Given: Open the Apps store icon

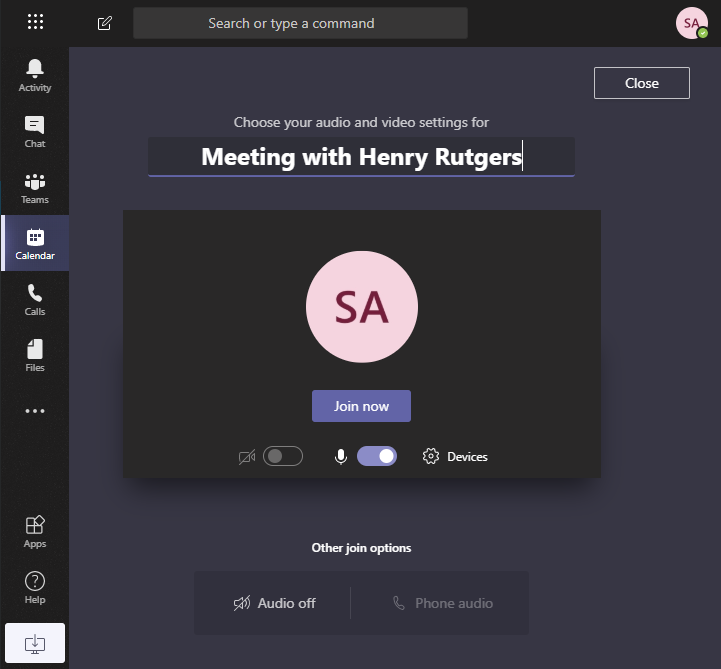Looking at the screenshot, I should coord(35,531).
